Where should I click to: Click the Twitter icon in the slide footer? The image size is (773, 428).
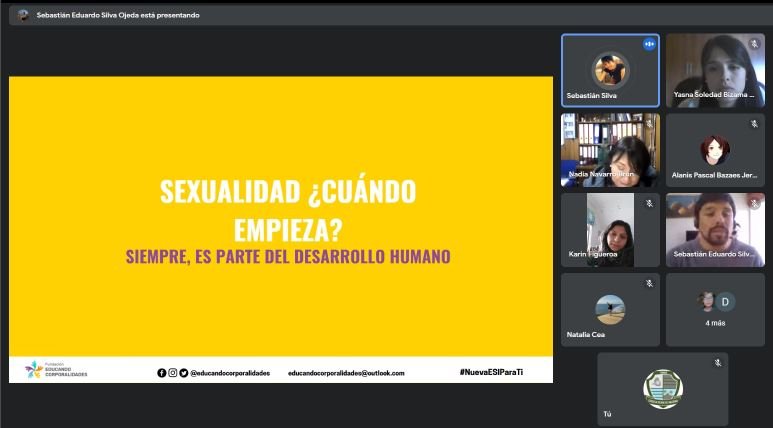(184, 373)
